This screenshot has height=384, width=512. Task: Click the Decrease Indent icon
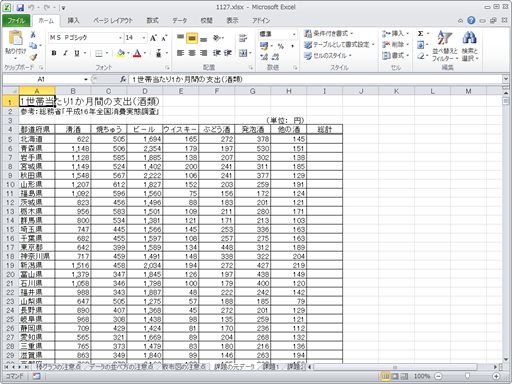217,53
